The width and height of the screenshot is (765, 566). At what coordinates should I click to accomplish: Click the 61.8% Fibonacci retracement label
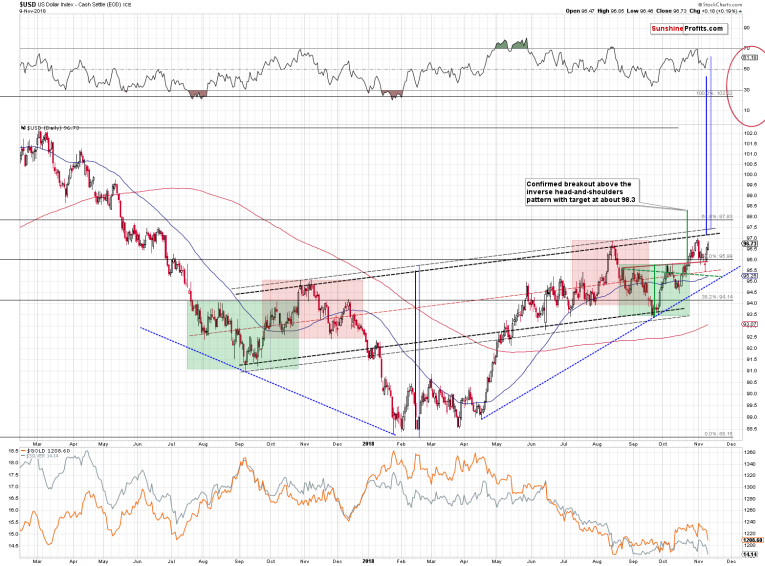(717, 216)
